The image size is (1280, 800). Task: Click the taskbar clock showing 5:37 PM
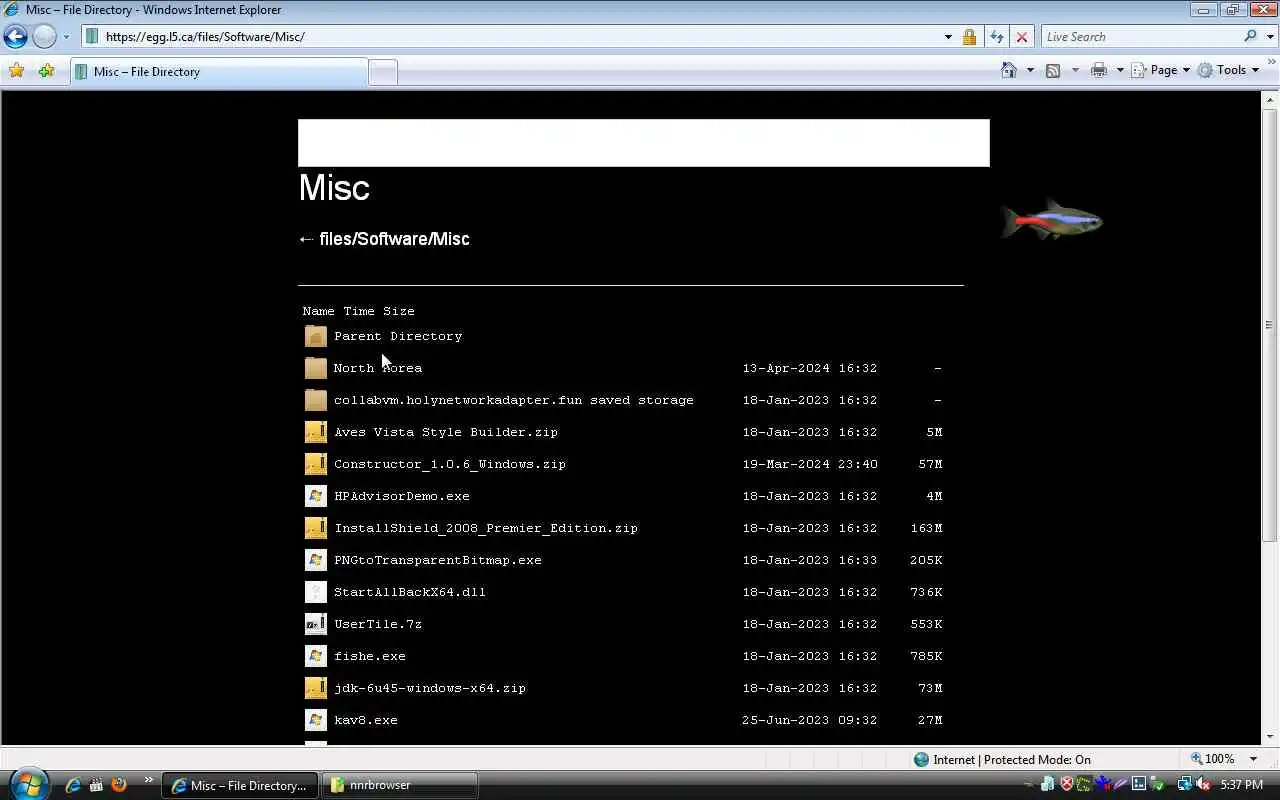tap(1241, 785)
